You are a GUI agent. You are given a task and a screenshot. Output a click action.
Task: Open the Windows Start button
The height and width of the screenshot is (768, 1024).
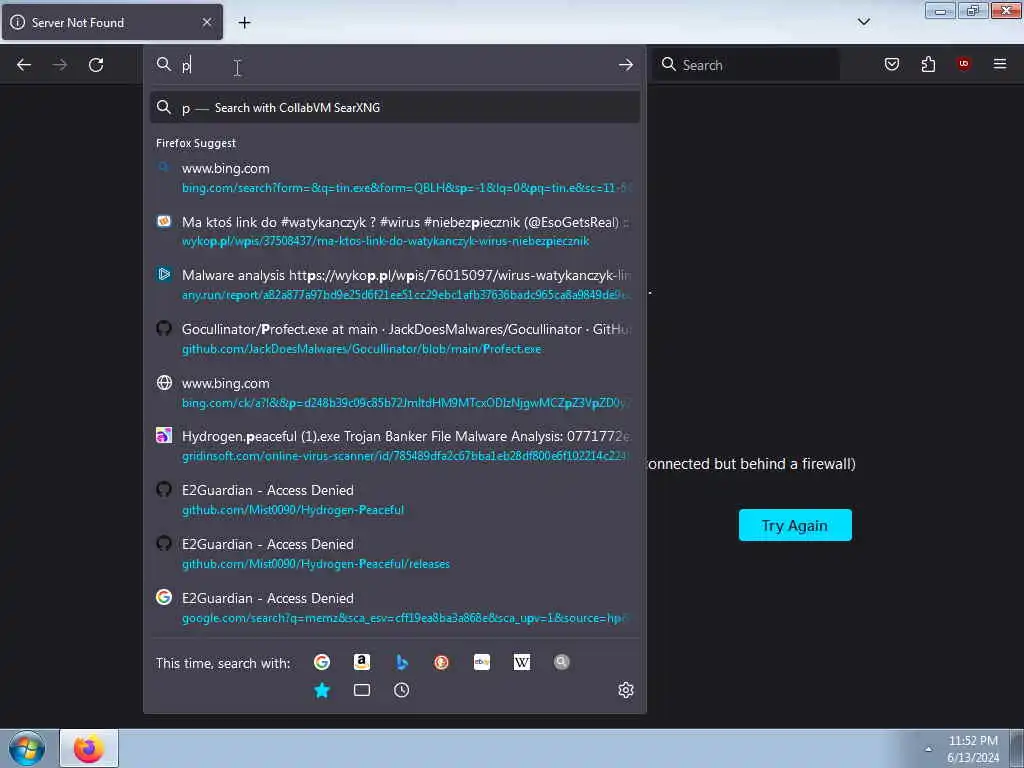(x=27, y=748)
